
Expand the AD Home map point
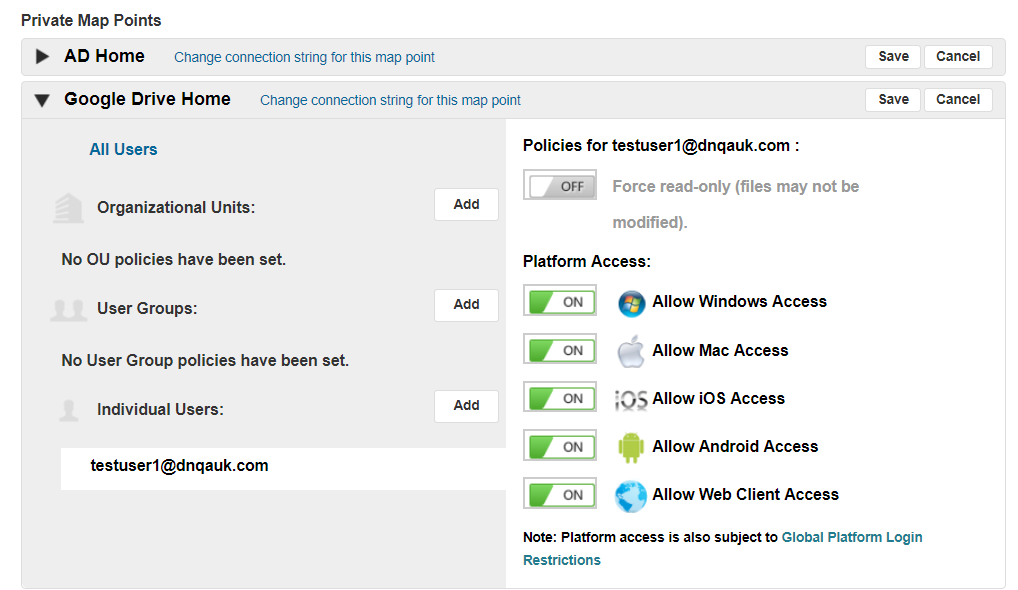(x=42, y=57)
